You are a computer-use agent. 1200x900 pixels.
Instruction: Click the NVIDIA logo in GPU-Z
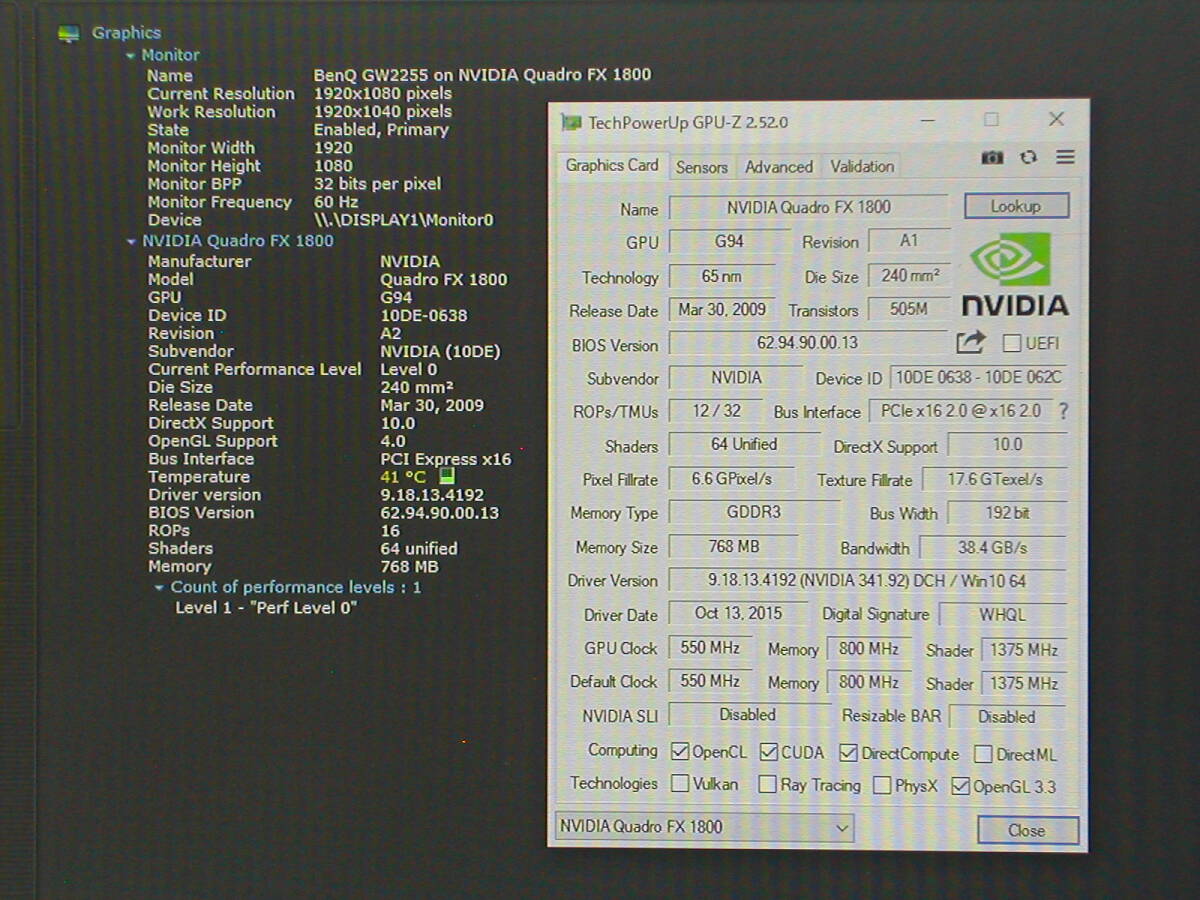coord(1015,274)
